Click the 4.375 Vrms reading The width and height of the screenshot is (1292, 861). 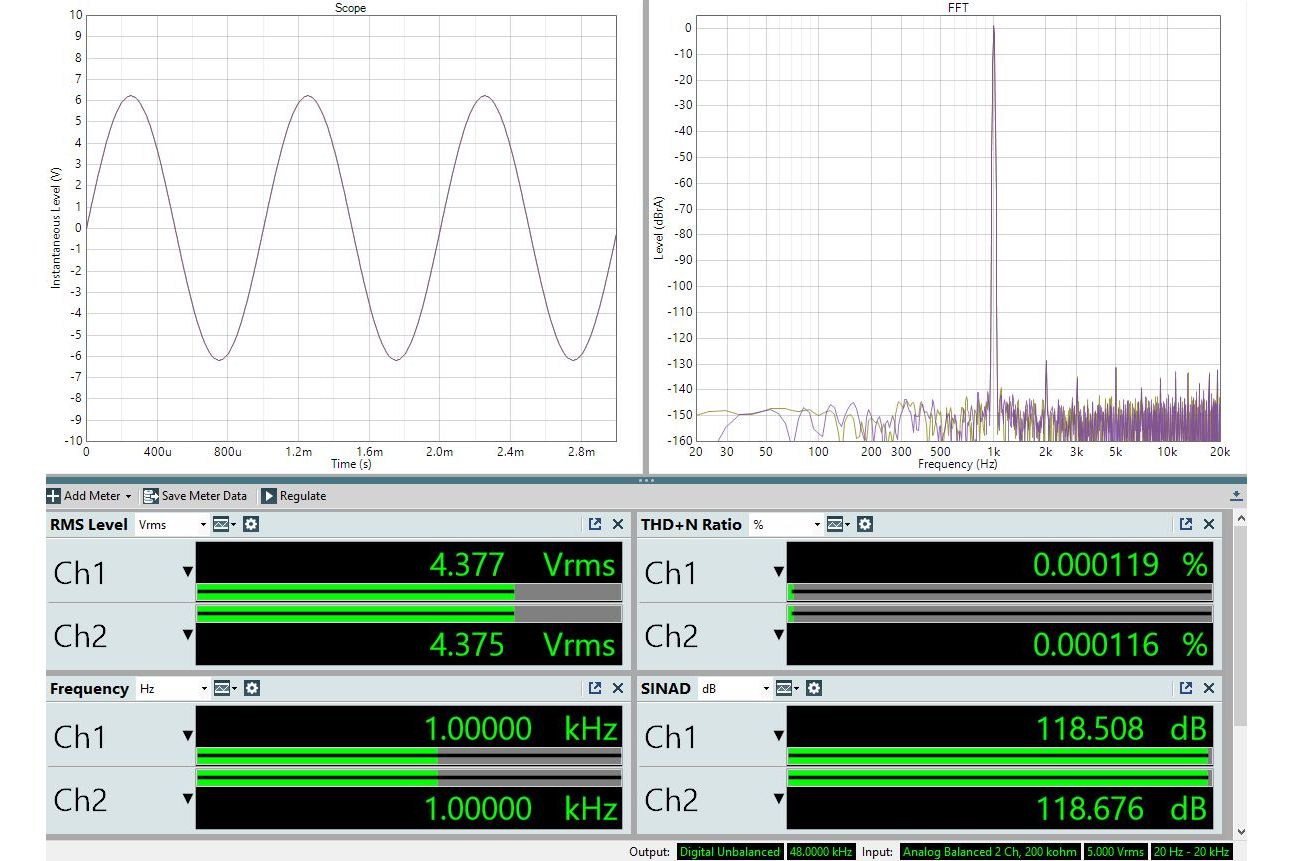[522, 644]
